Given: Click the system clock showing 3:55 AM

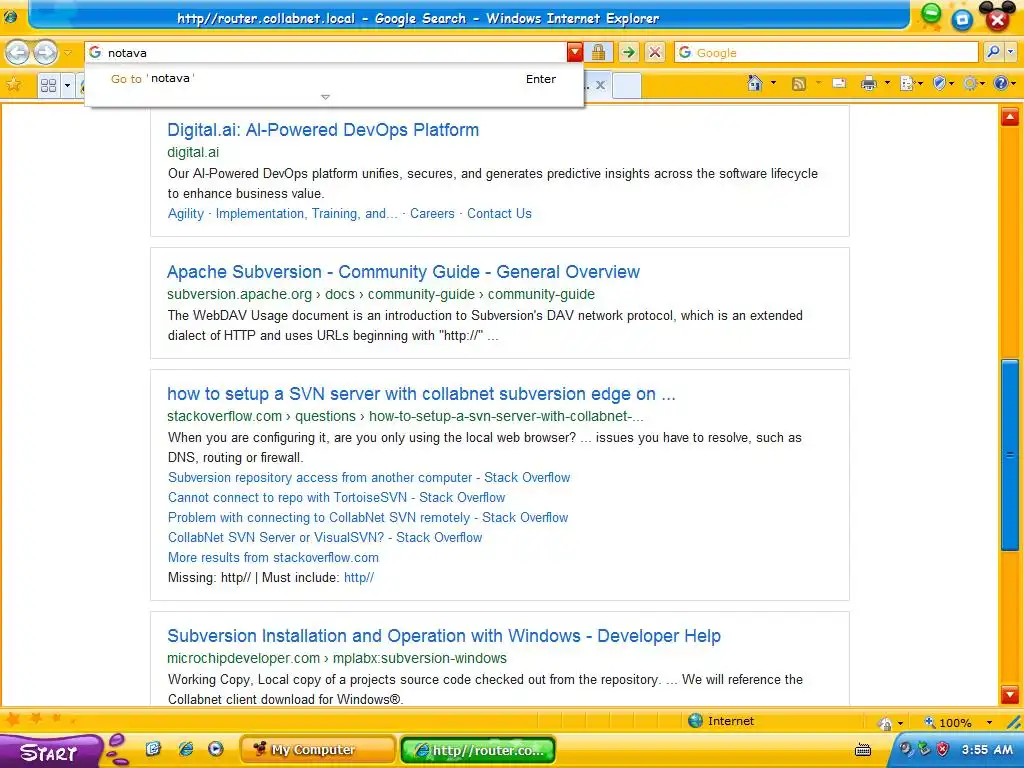Looking at the screenshot, I should click(x=987, y=750).
